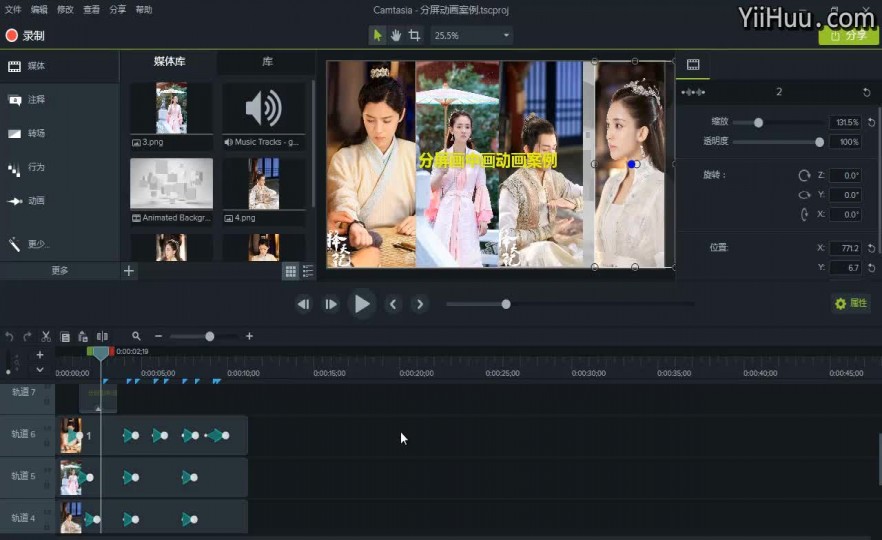
Task: Add a new track with plus
Action: pos(39,354)
